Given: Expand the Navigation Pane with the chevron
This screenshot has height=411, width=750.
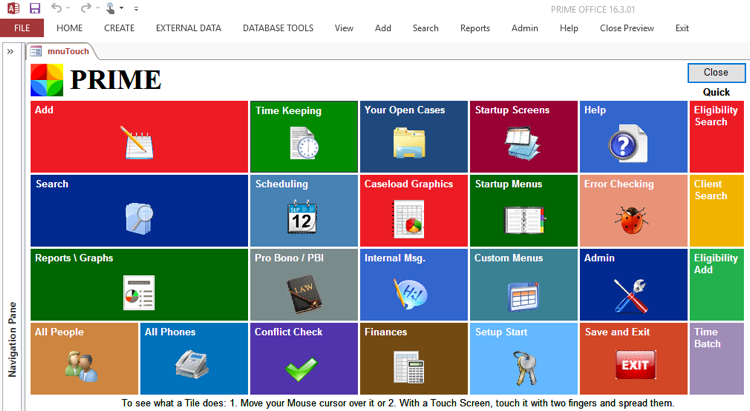Looking at the screenshot, I should coord(10,50).
